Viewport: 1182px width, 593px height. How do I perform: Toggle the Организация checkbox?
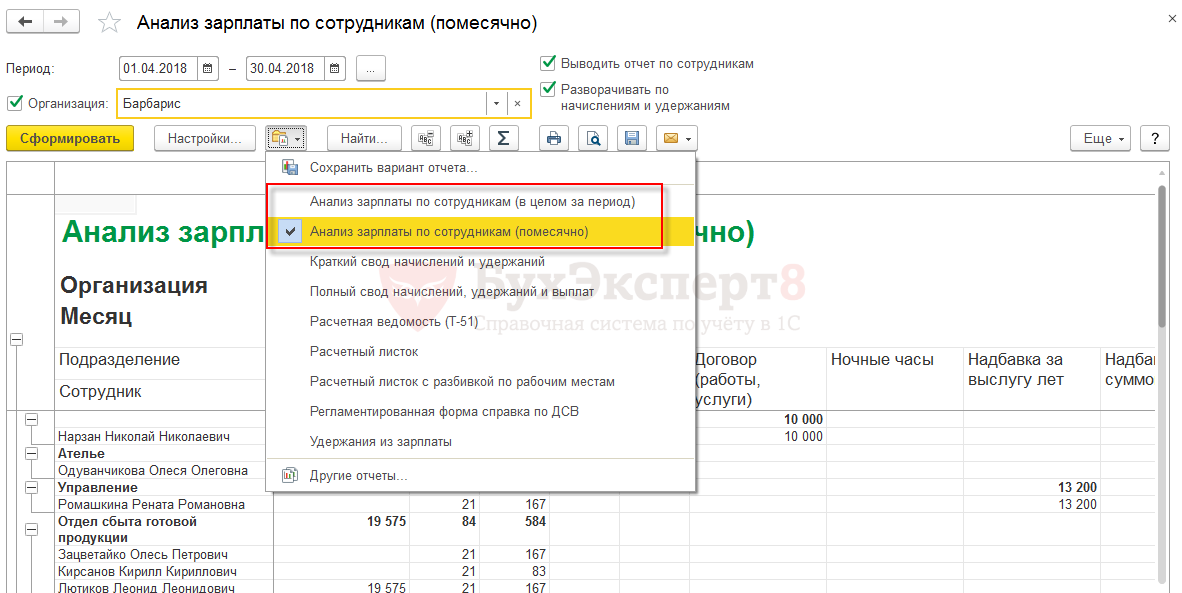coord(14,102)
